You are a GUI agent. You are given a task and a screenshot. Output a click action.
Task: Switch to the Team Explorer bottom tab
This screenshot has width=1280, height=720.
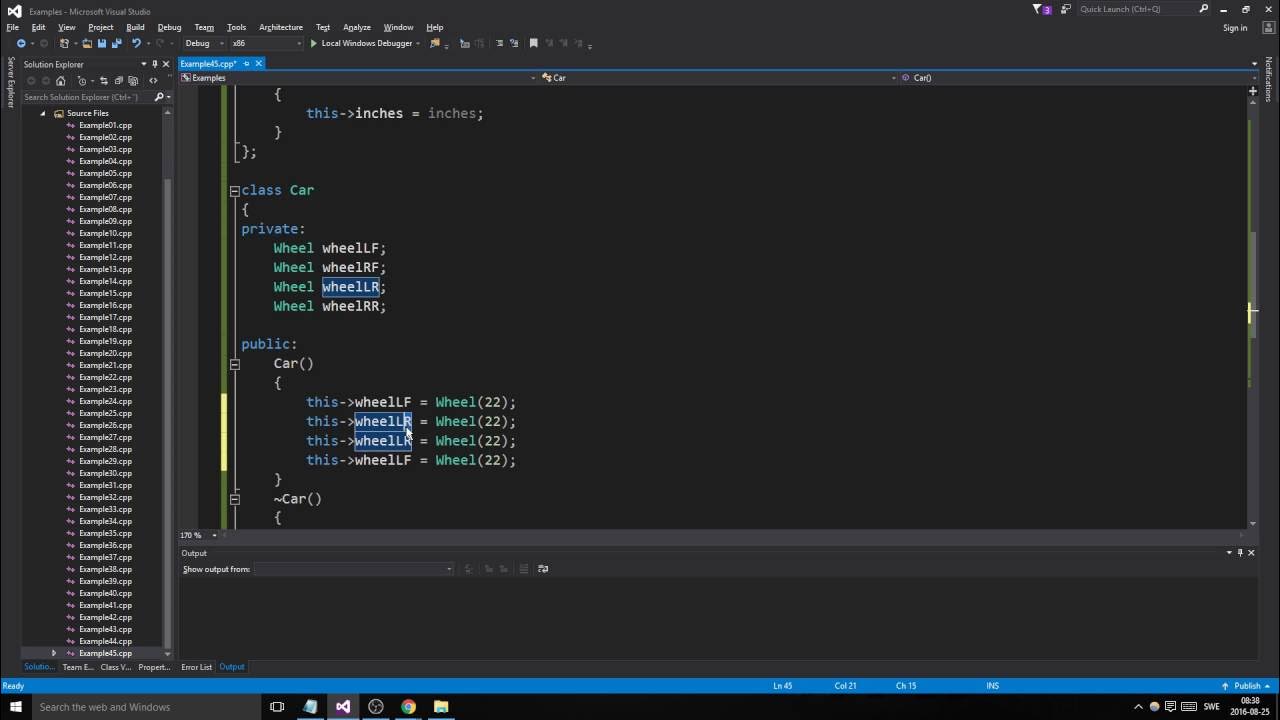[78, 667]
